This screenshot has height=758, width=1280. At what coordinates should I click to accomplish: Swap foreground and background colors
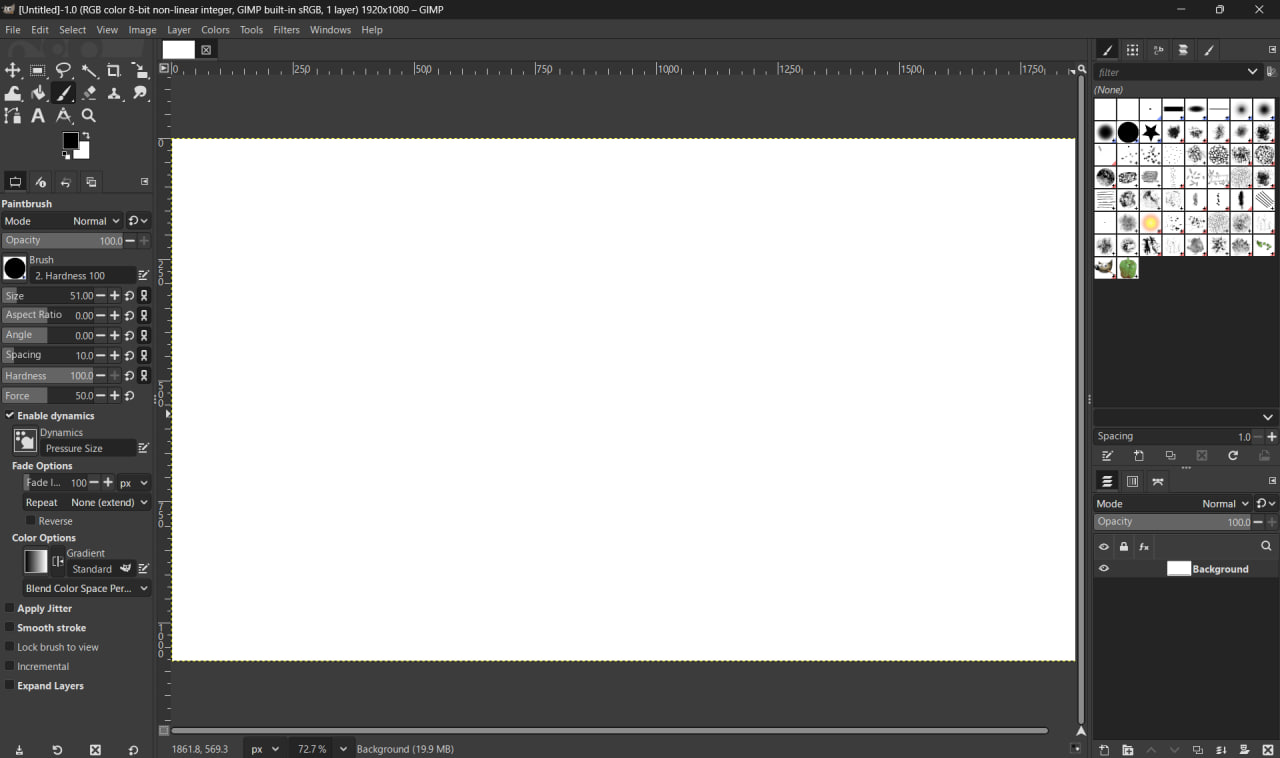click(x=85, y=136)
